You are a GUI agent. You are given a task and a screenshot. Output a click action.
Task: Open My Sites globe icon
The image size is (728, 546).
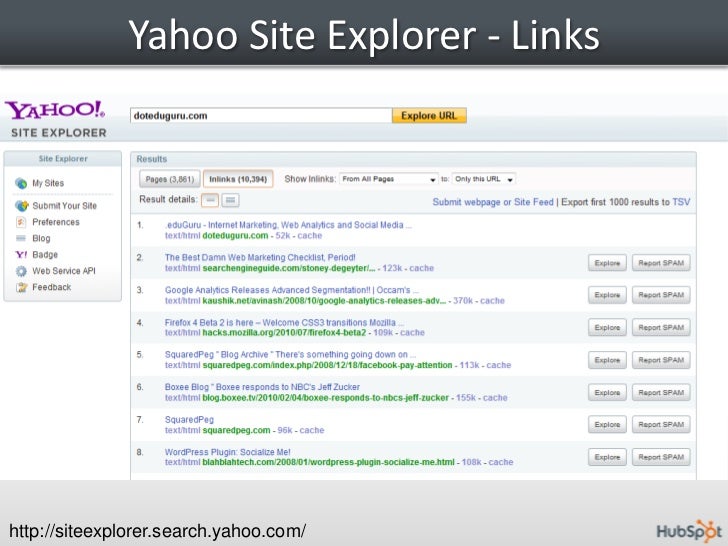(21, 183)
